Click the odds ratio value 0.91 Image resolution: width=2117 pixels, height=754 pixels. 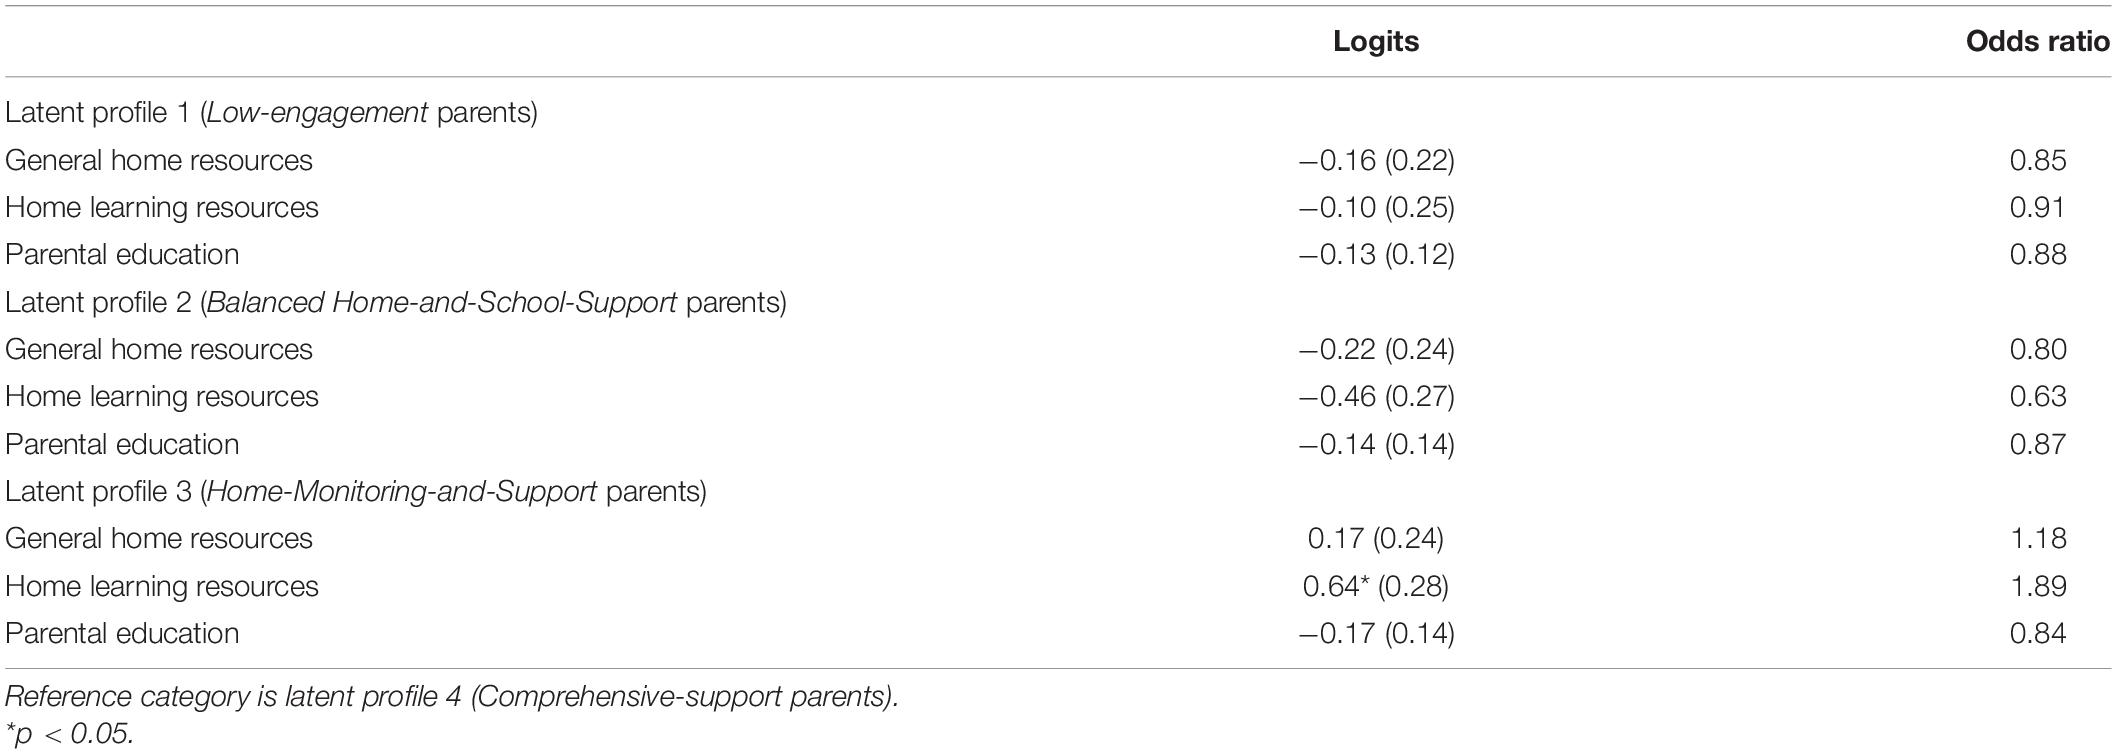[x=2037, y=207]
